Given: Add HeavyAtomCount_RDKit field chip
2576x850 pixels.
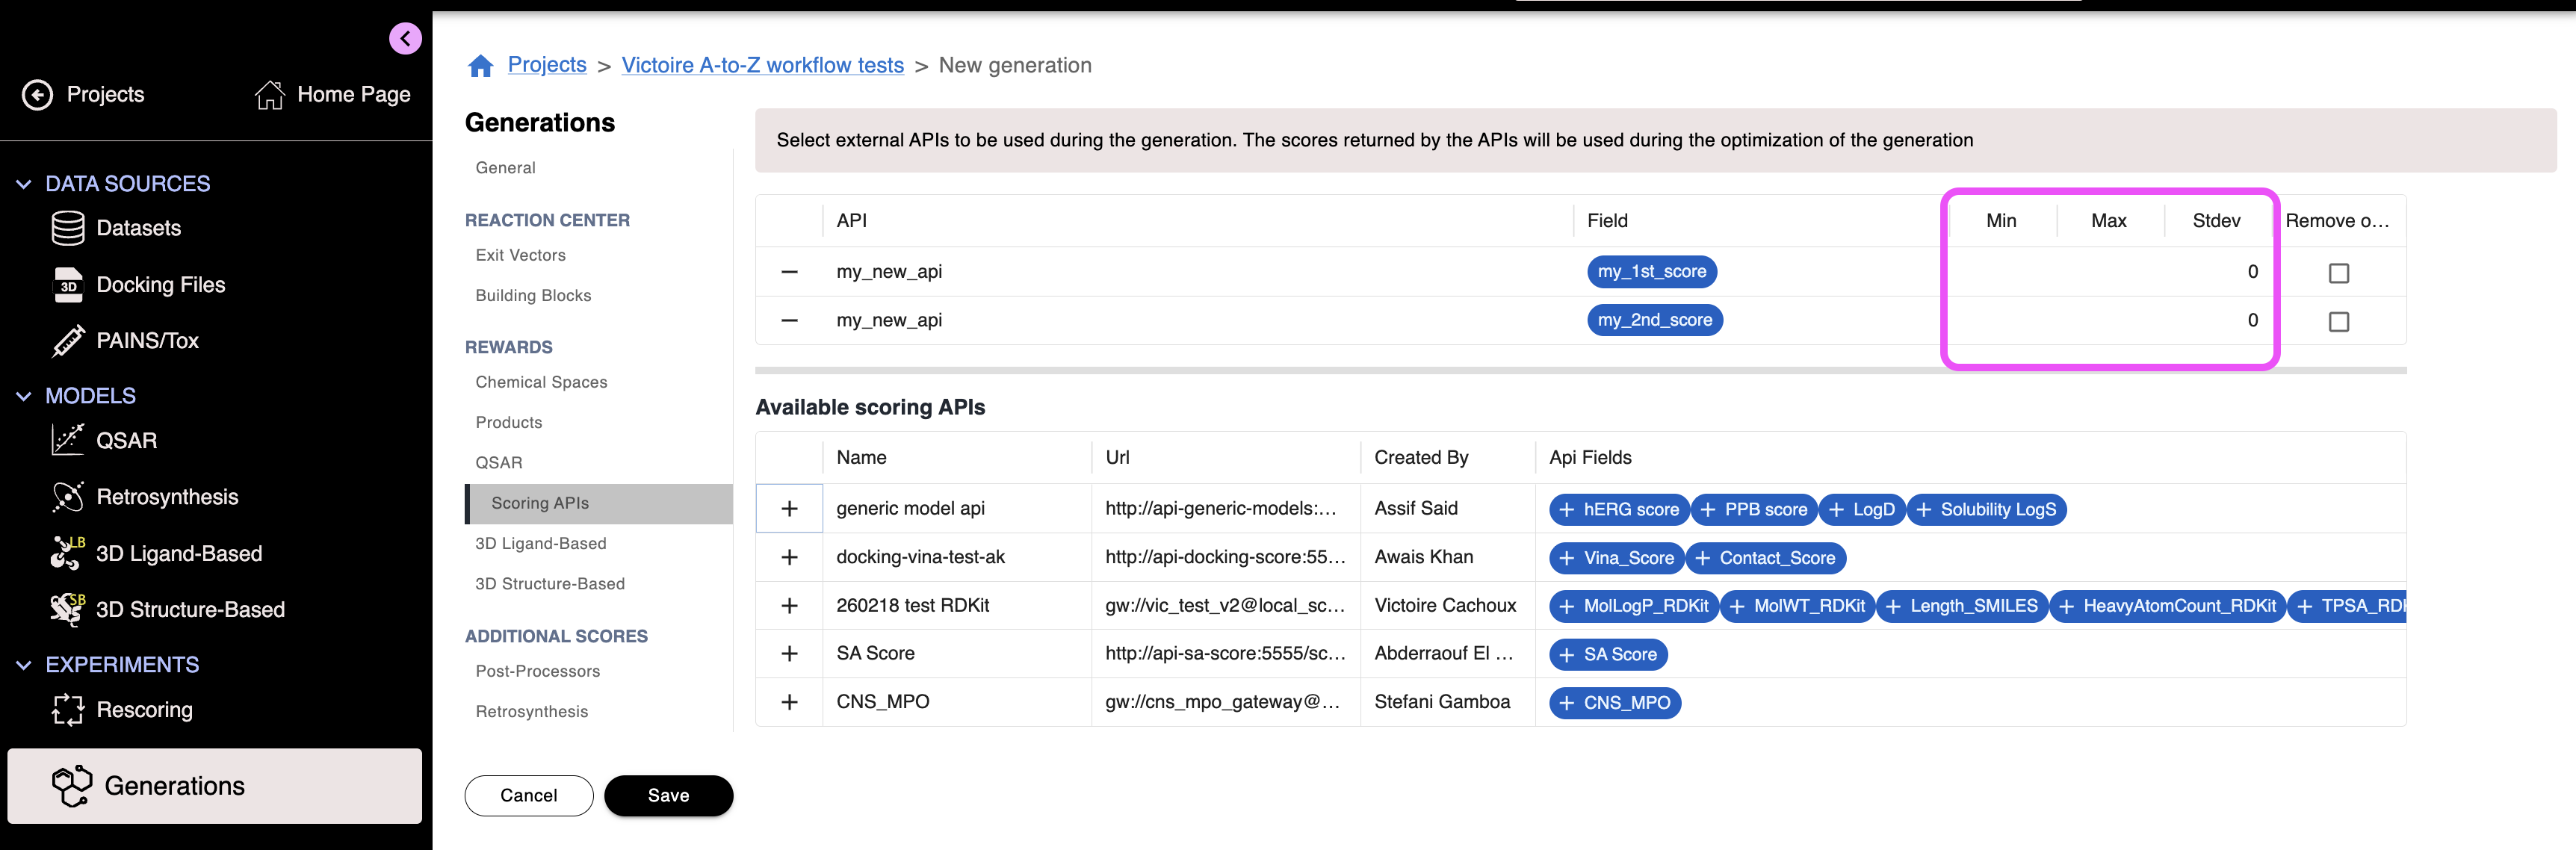Looking at the screenshot, I should 2168,606.
